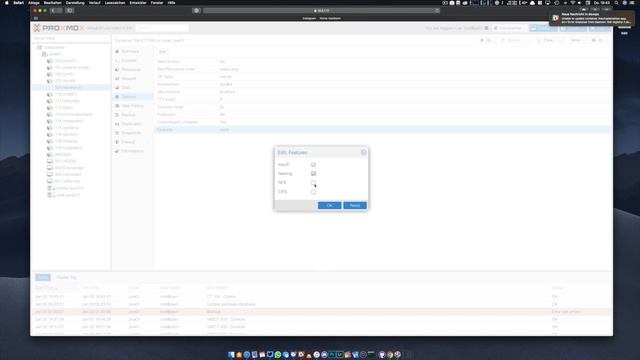Click the Console icon in container menu
Image resolution: width=640 pixels, height=360 pixels.
[117, 60]
